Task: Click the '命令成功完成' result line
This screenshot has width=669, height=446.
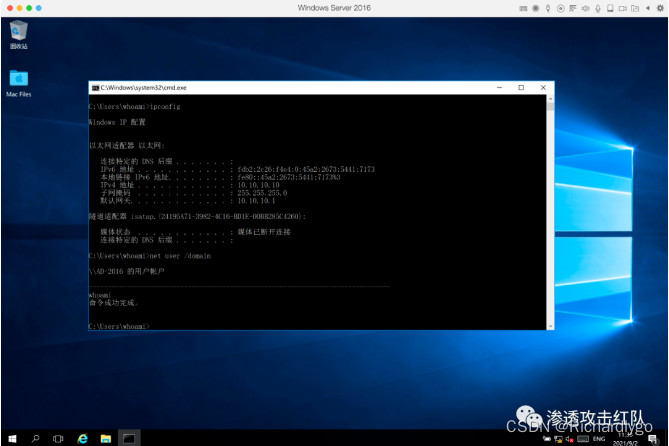Action: 114,303
